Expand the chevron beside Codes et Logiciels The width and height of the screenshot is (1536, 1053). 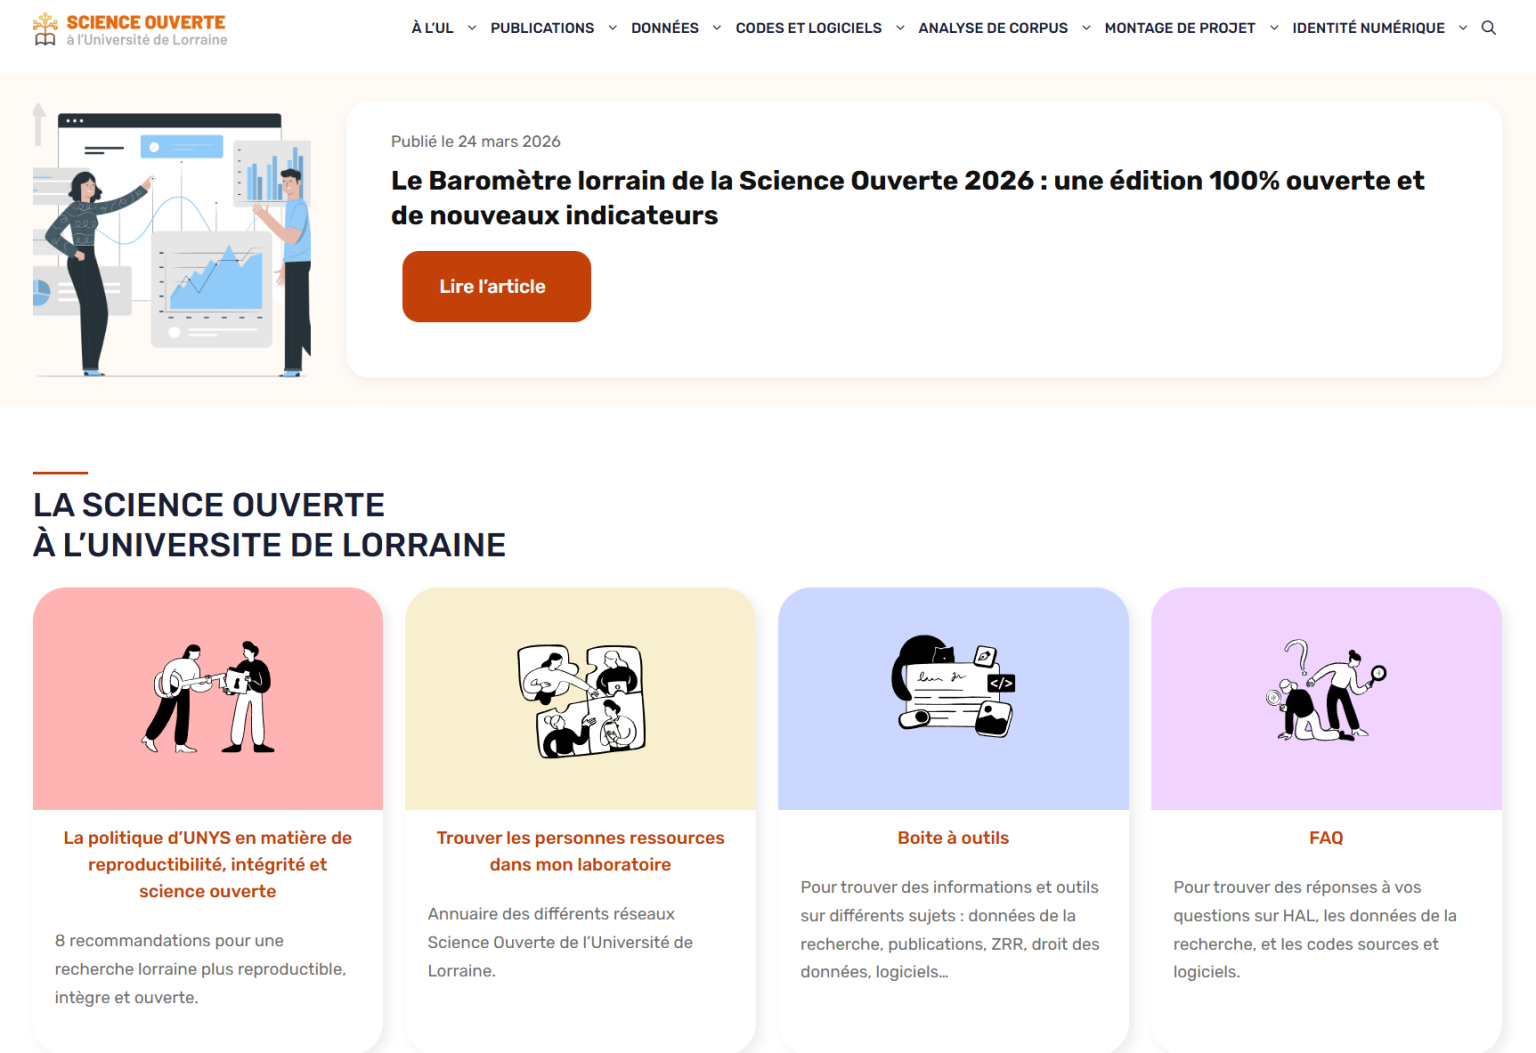pos(900,28)
